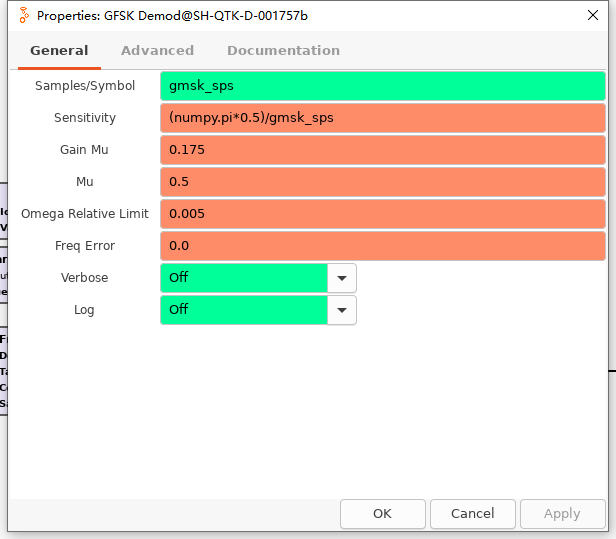This screenshot has width=616, height=539.
Task: Click the Gain Mu label
Action: [x=84, y=150]
